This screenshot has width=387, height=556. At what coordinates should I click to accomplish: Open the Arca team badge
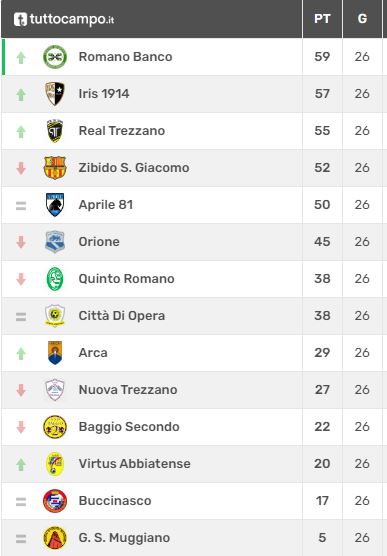point(55,353)
